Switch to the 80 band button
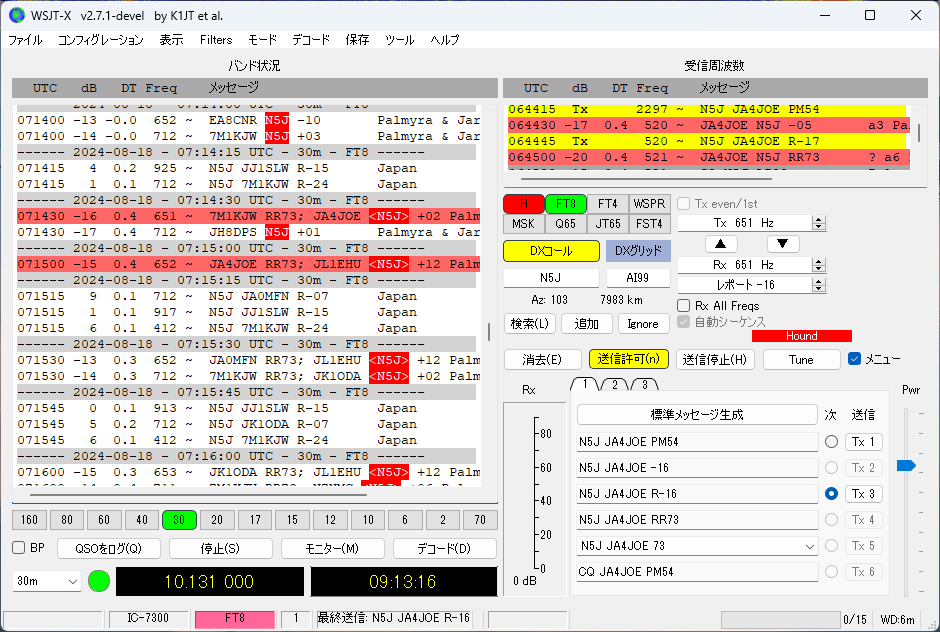 (67, 520)
